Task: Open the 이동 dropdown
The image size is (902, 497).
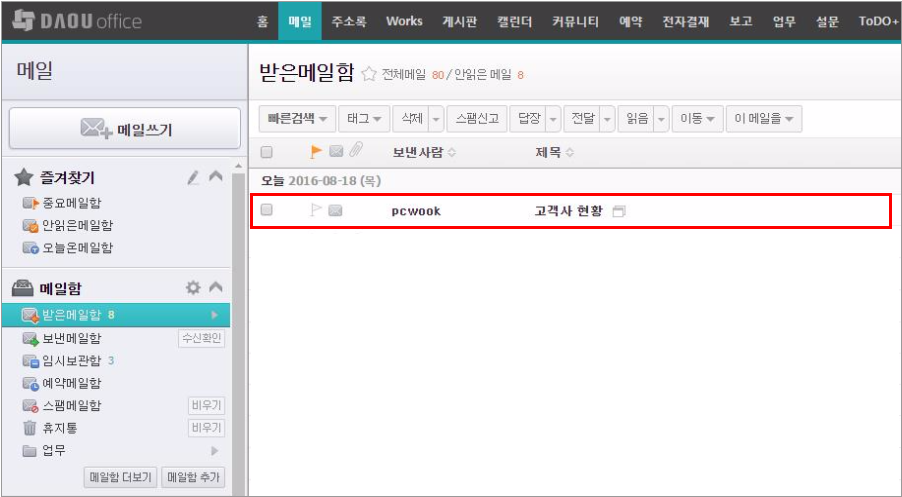Action: click(698, 119)
